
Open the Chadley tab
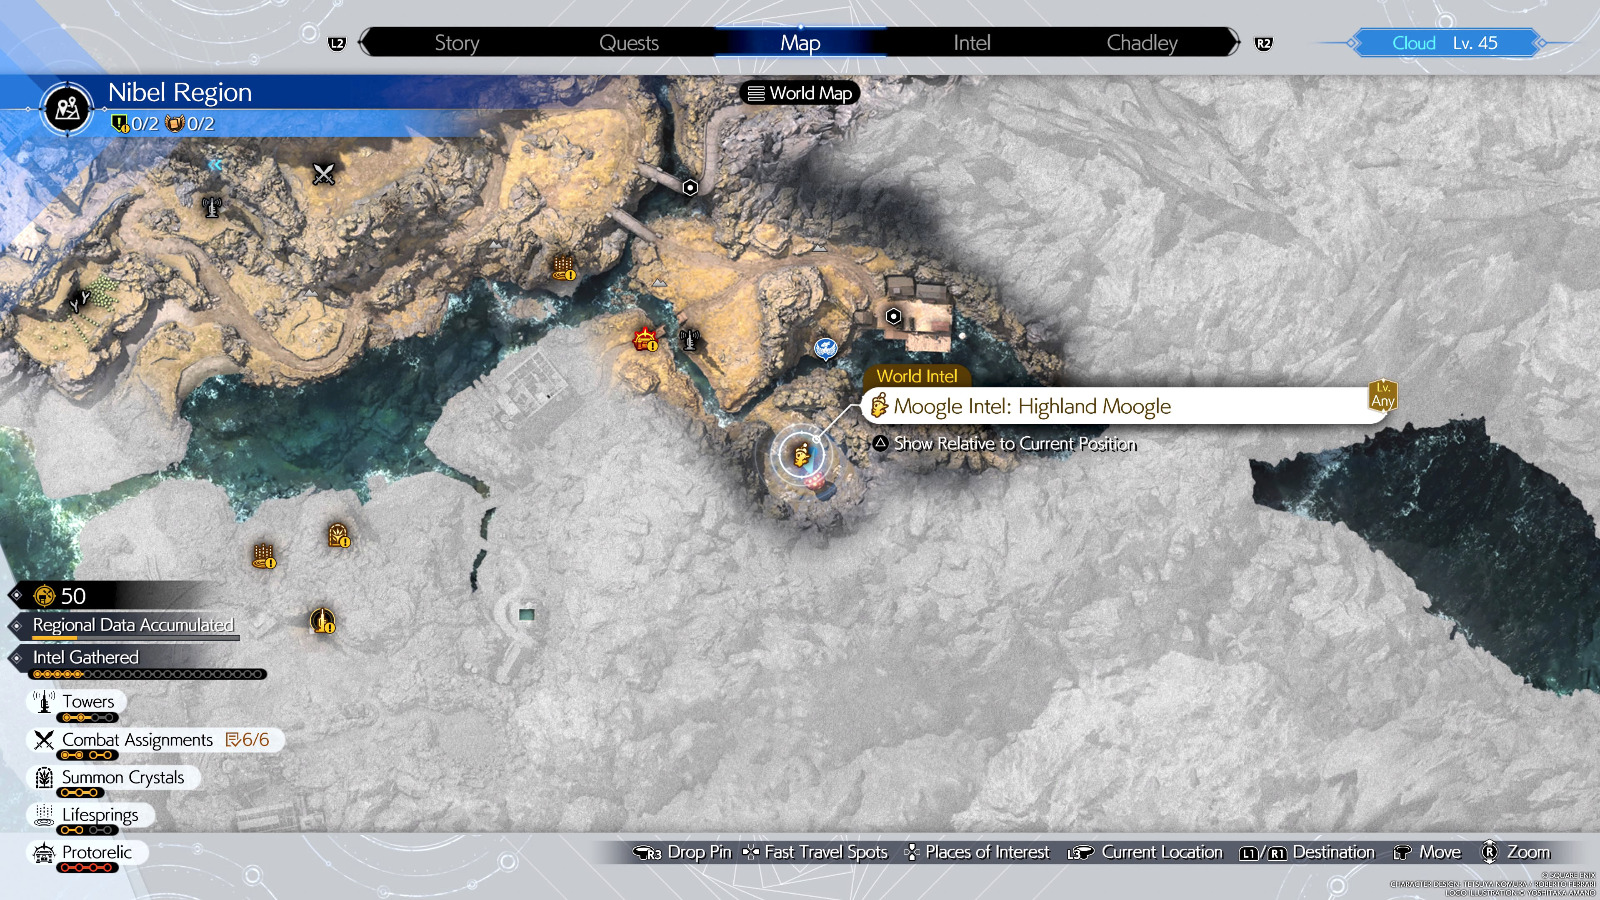click(x=1141, y=43)
